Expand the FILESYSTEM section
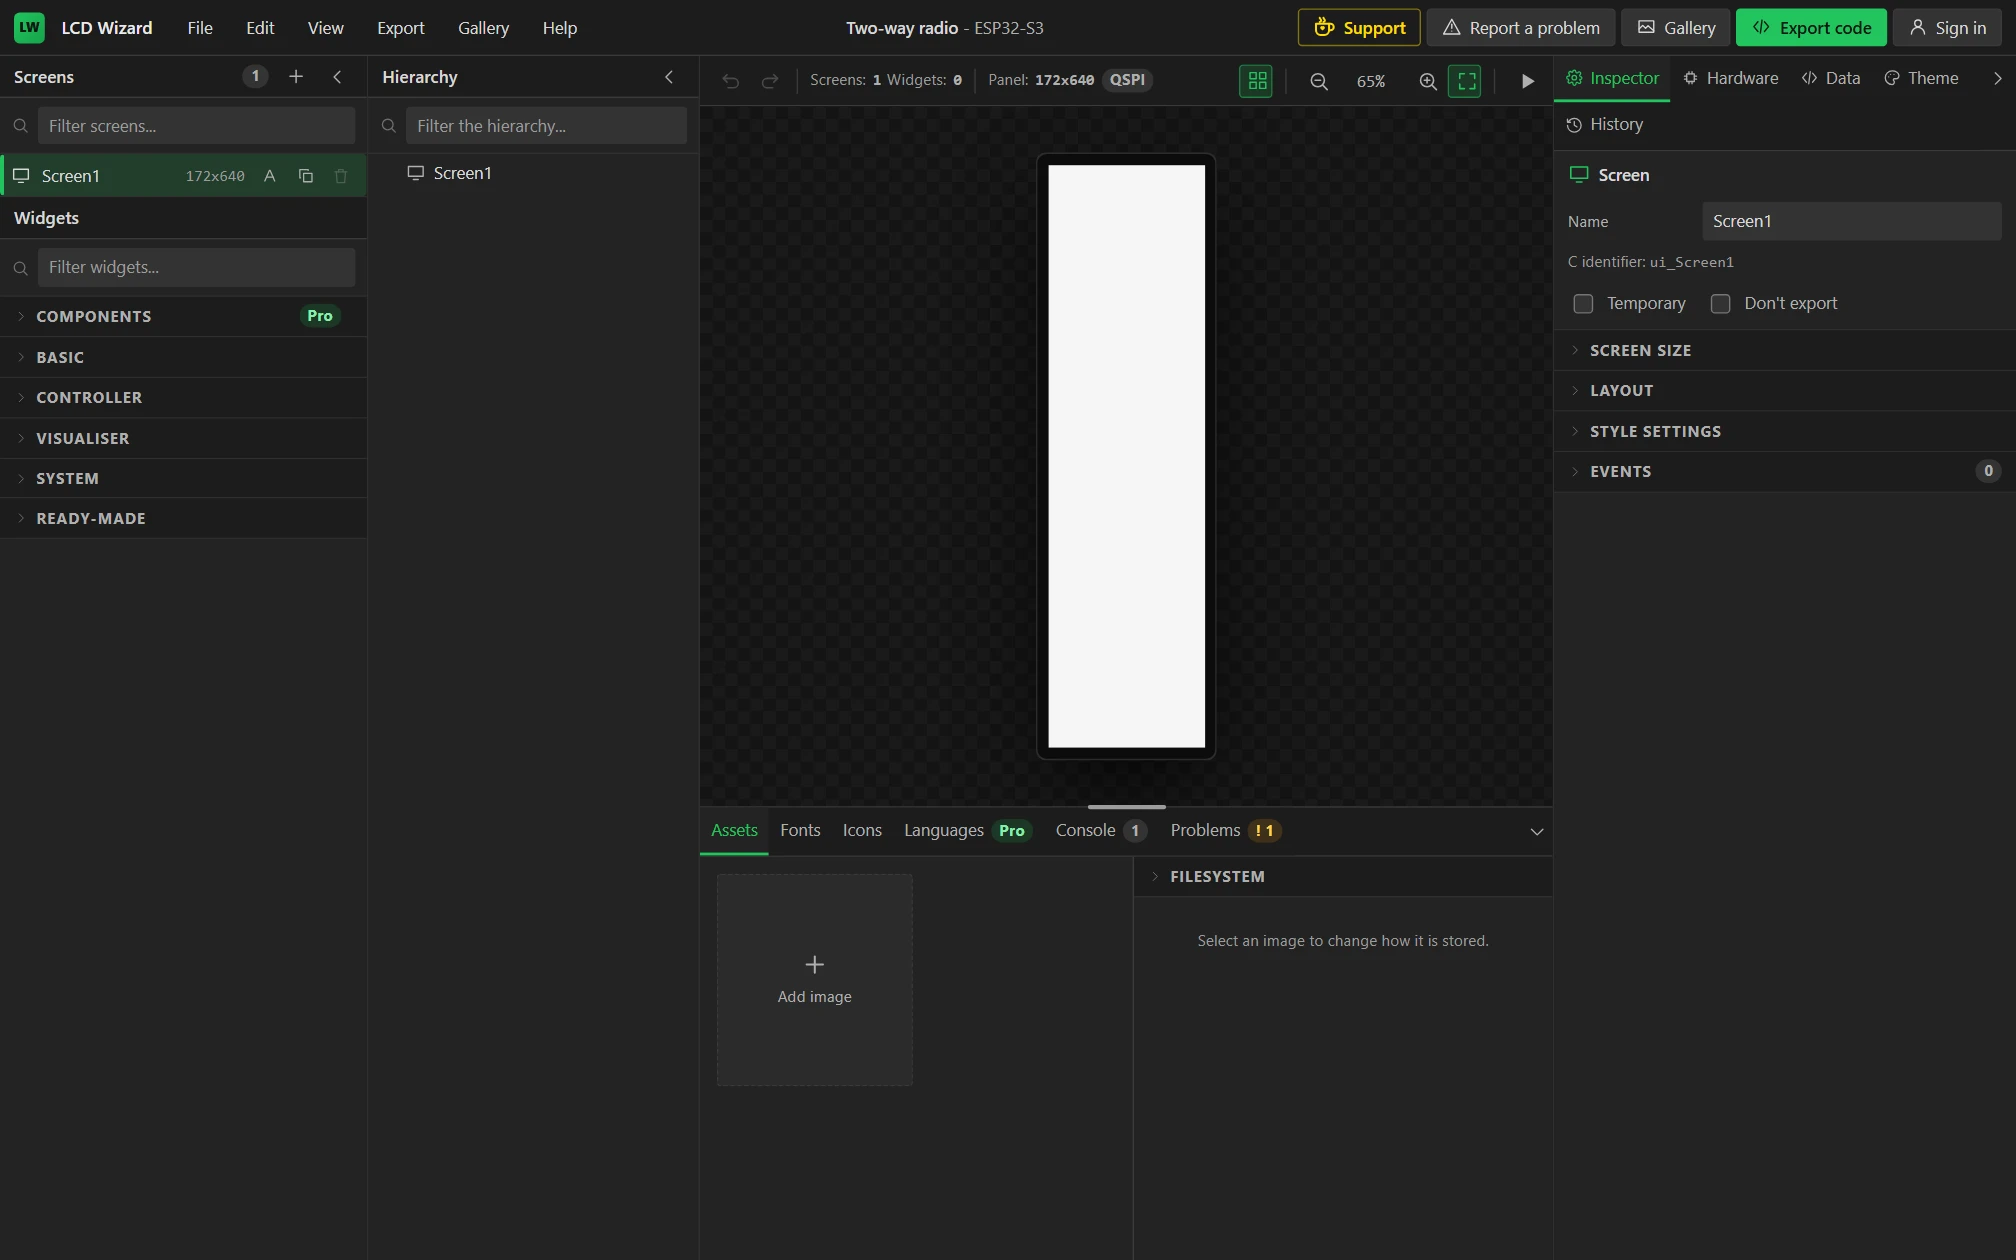 tap(1343, 877)
